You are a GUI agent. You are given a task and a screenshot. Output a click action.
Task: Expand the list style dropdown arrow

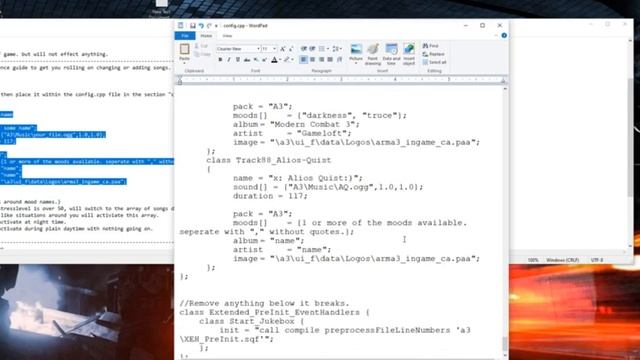(x=328, y=49)
